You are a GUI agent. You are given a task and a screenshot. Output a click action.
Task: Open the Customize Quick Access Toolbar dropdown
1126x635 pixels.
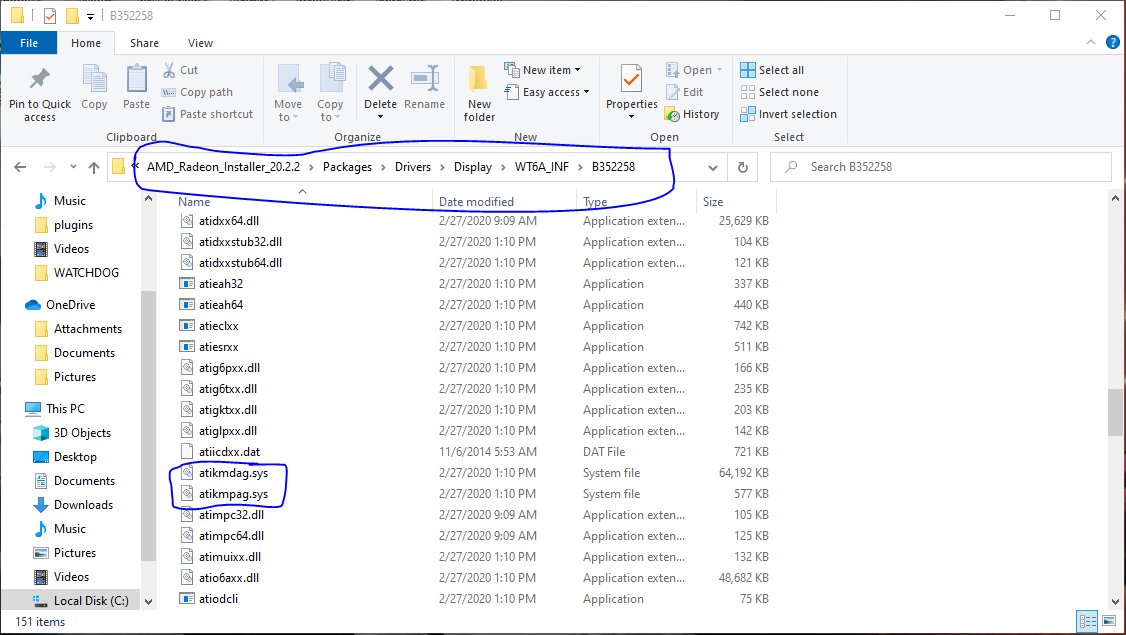pos(90,16)
